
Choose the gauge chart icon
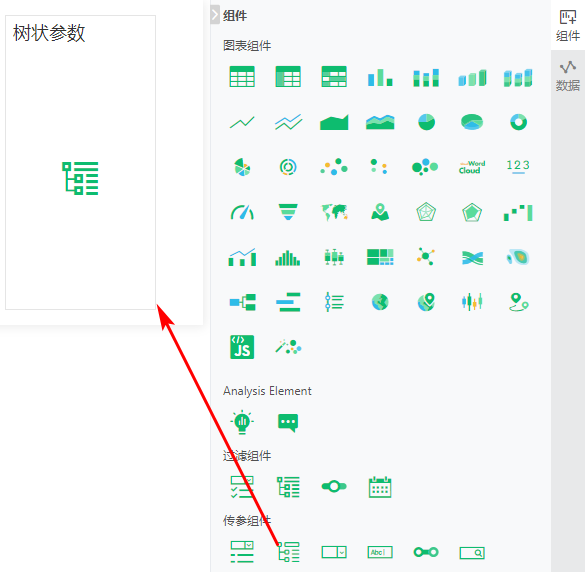[x=242, y=212]
